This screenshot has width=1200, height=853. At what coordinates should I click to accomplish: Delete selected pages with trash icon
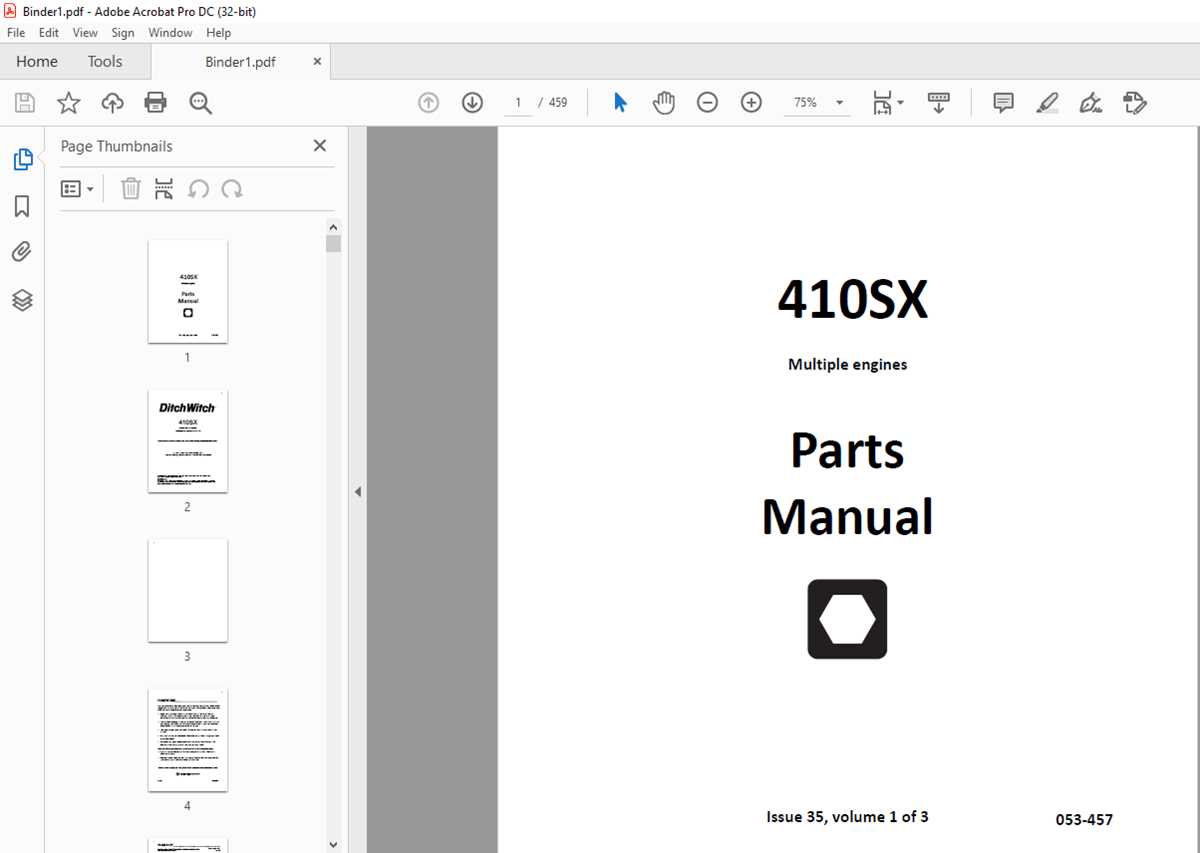tap(131, 189)
